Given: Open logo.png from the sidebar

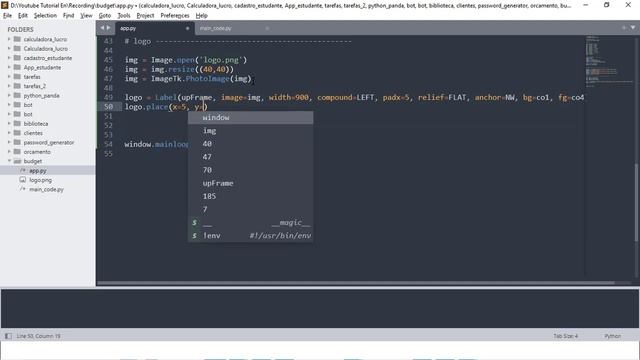Looking at the screenshot, I should (x=40, y=180).
